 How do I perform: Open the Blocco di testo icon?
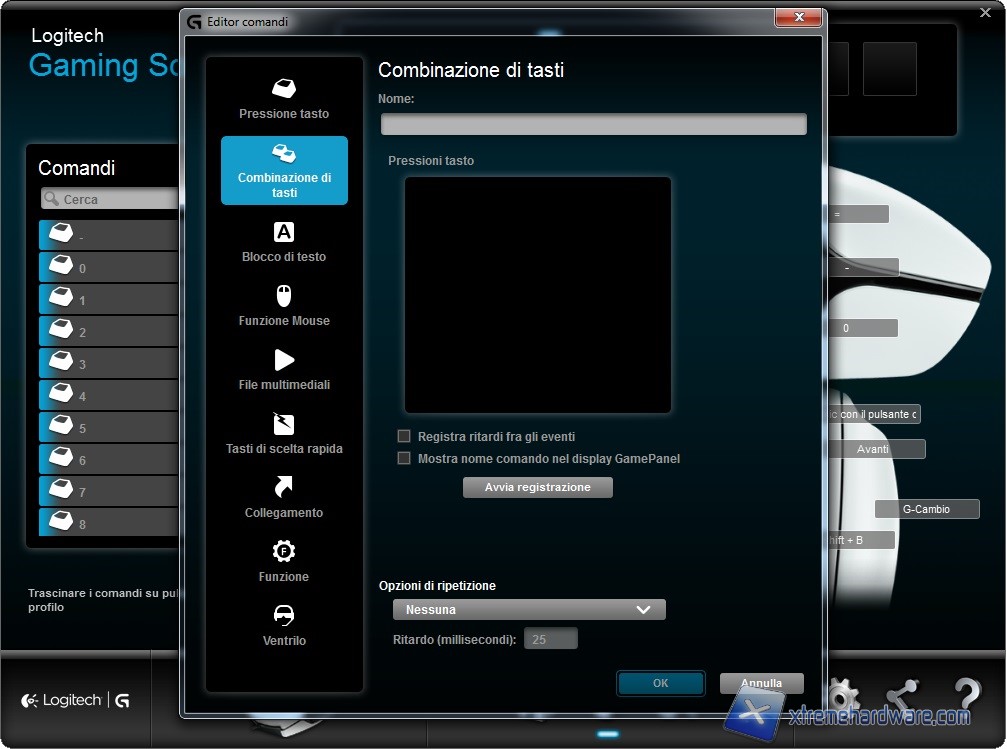(x=284, y=232)
